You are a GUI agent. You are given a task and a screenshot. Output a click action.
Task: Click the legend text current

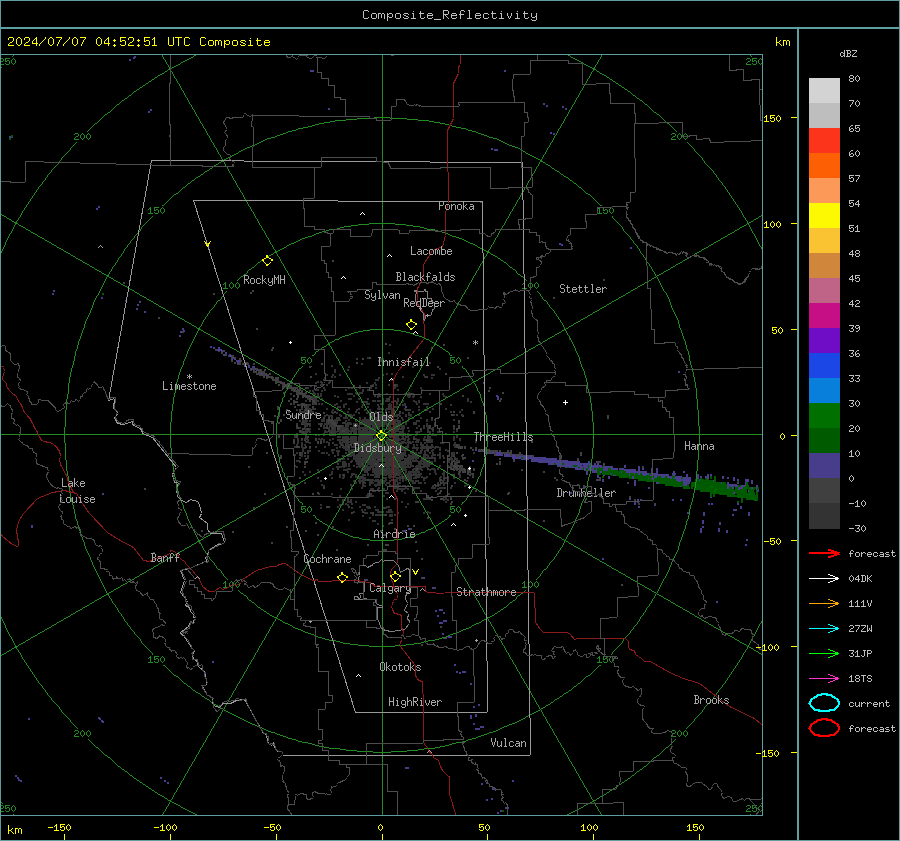(869, 703)
